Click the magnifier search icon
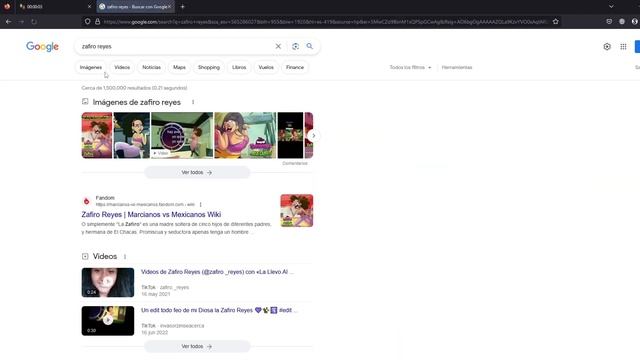 tap(310, 47)
